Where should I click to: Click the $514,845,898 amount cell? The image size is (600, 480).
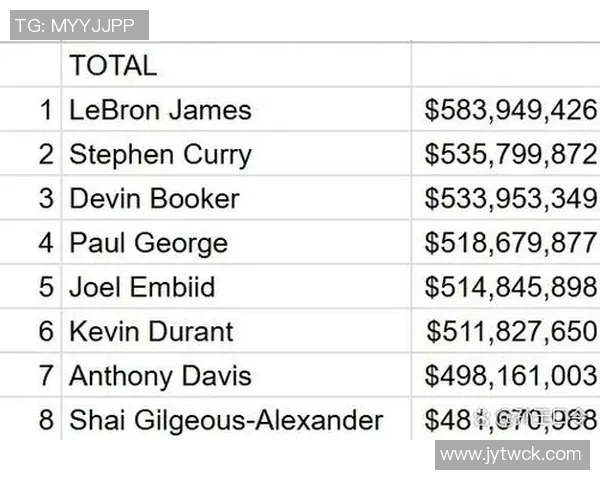point(510,288)
